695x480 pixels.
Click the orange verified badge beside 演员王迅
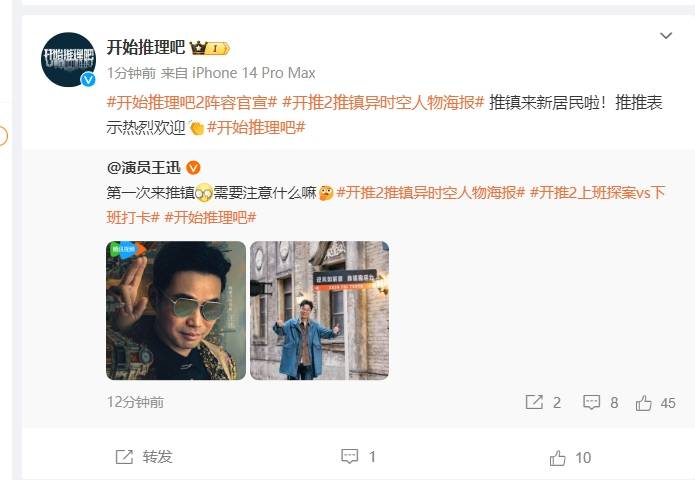point(193,168)
